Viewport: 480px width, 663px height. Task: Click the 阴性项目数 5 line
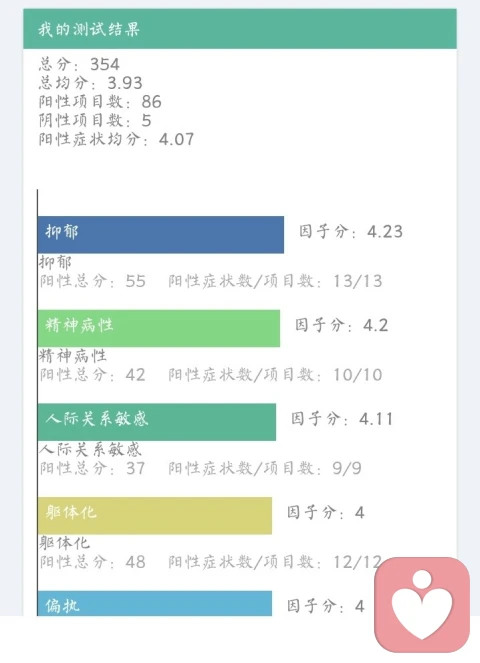point(95,121)
